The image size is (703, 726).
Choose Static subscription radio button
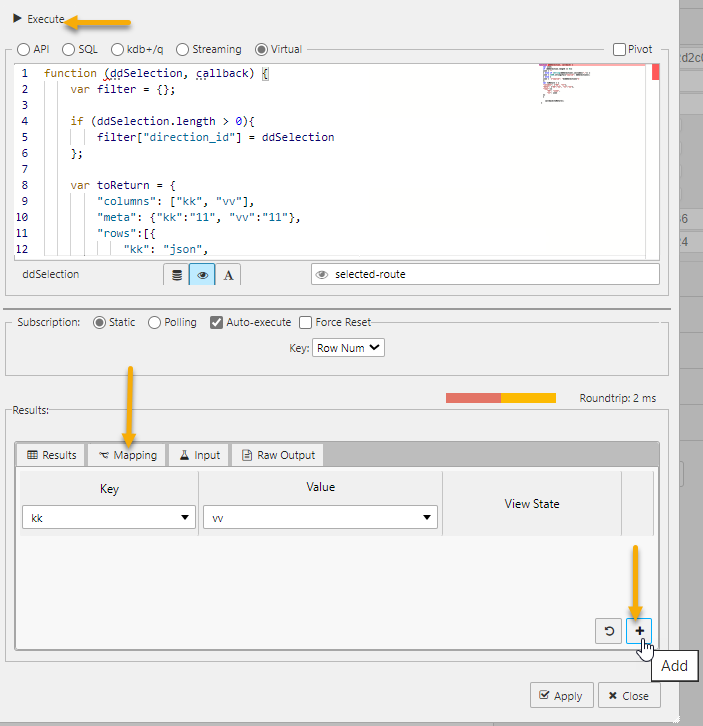click(99, 322)
